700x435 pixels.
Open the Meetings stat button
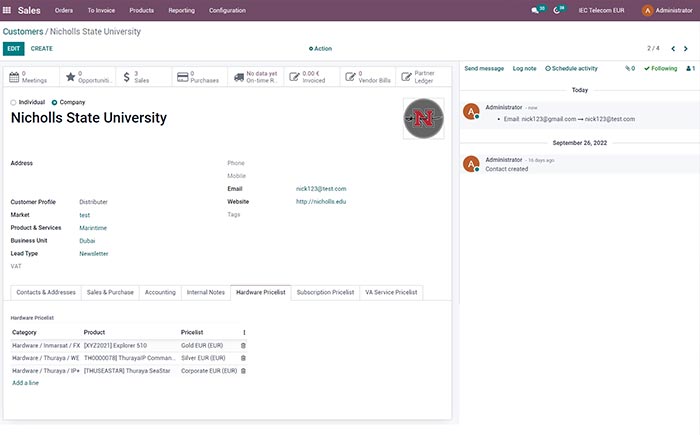coord(30,76)
